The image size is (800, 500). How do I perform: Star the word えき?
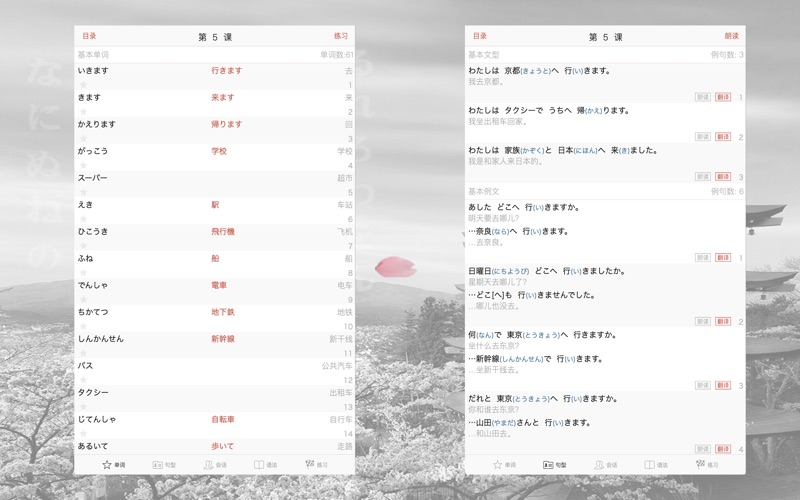83,219
